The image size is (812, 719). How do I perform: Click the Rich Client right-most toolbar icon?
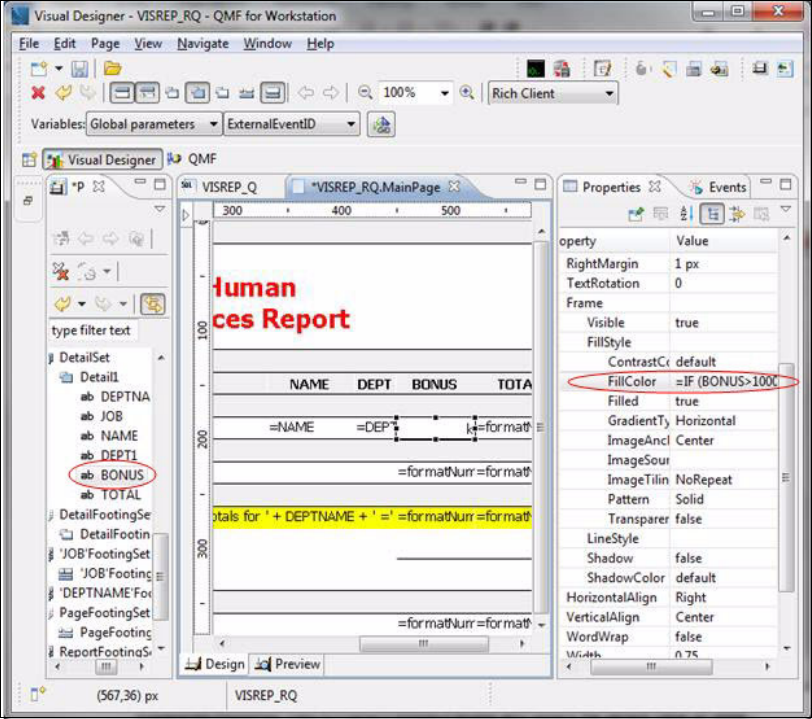pyautogui.click(x=785, y=69)
